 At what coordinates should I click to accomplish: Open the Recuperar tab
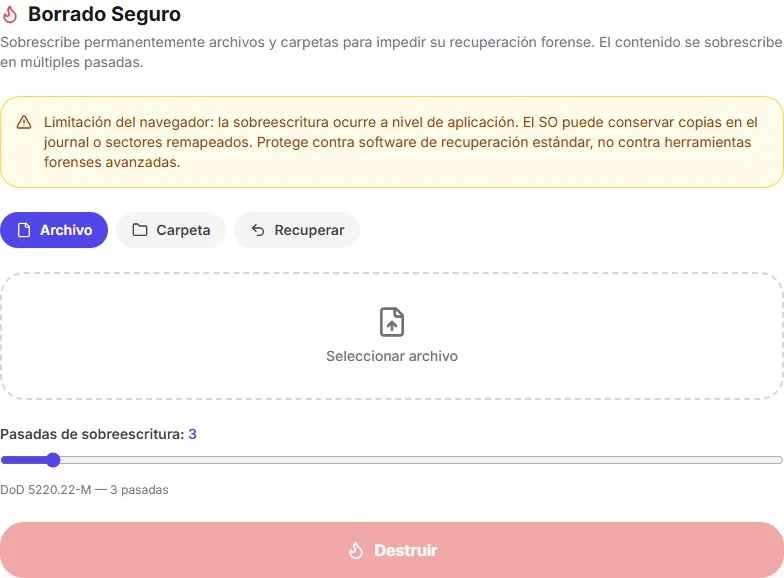click(x=297, y=230)
